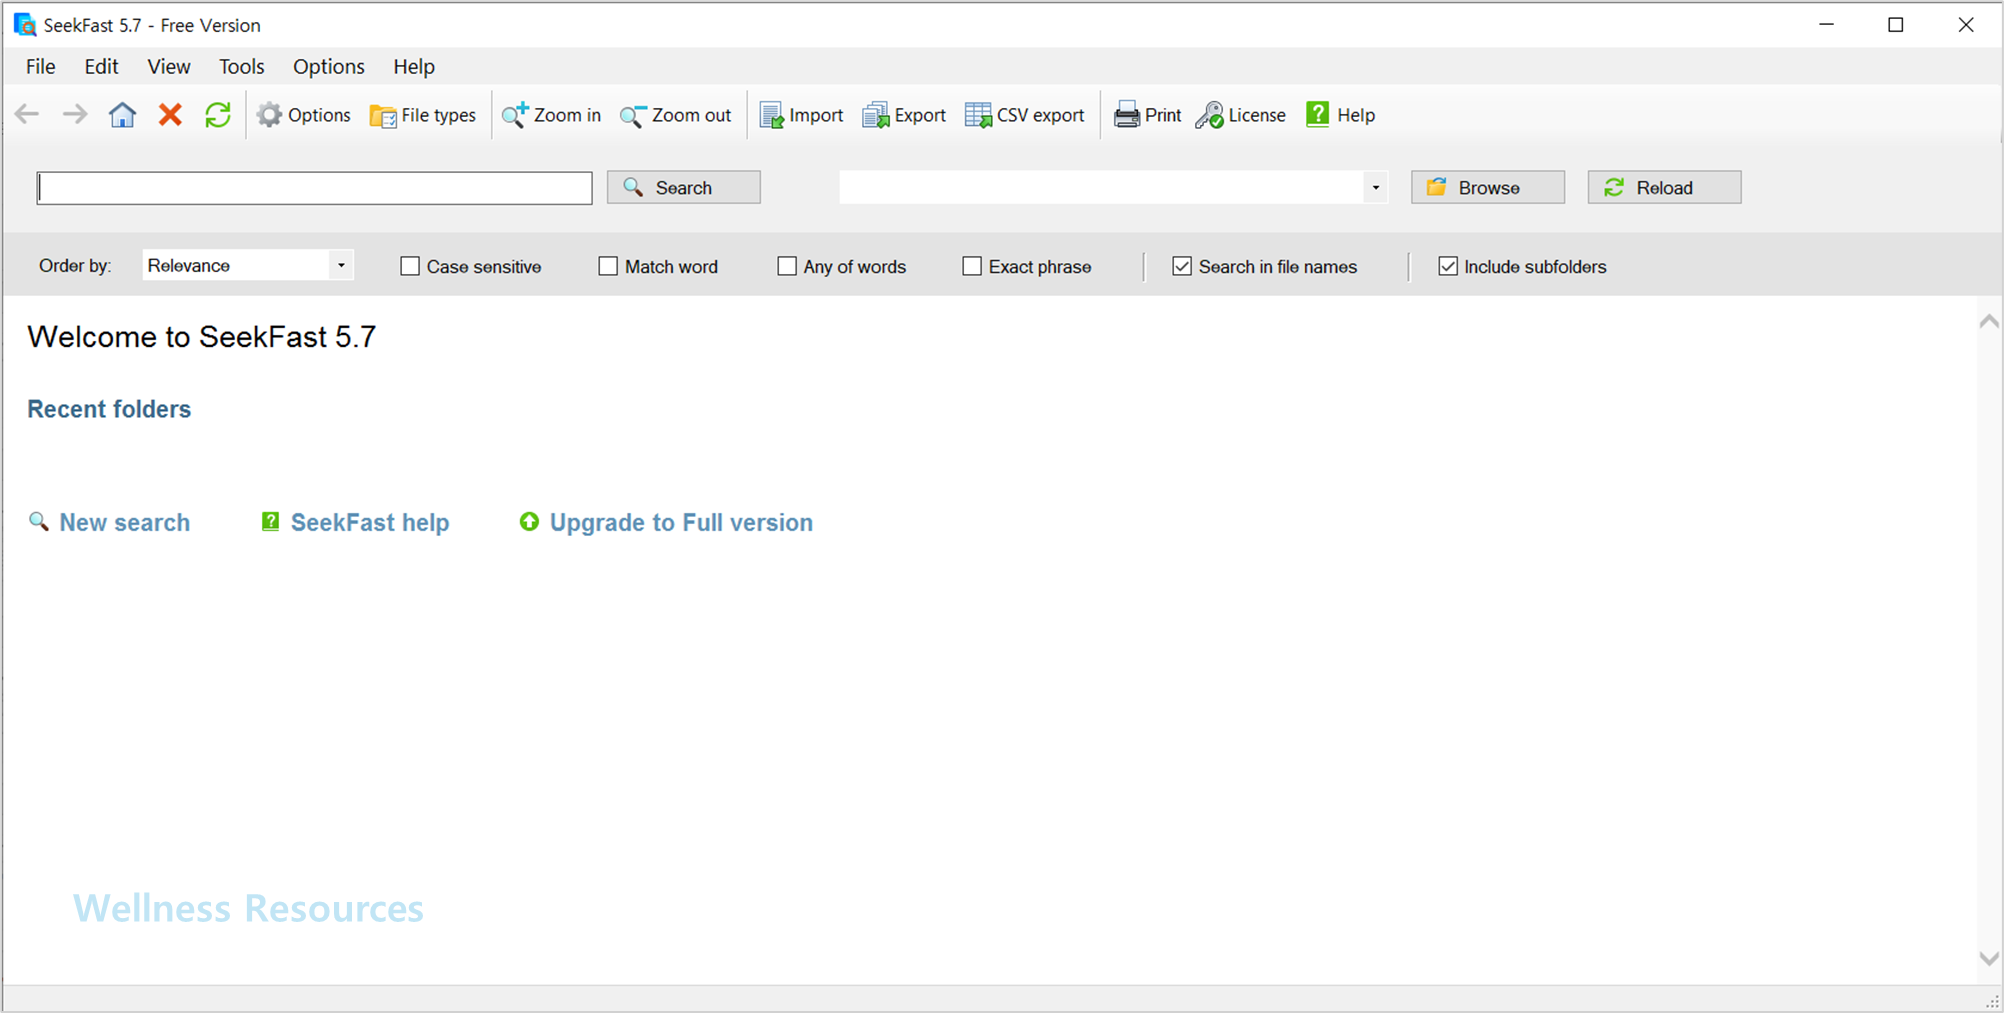Click Zoom in toolbar icon

(551, 115)
